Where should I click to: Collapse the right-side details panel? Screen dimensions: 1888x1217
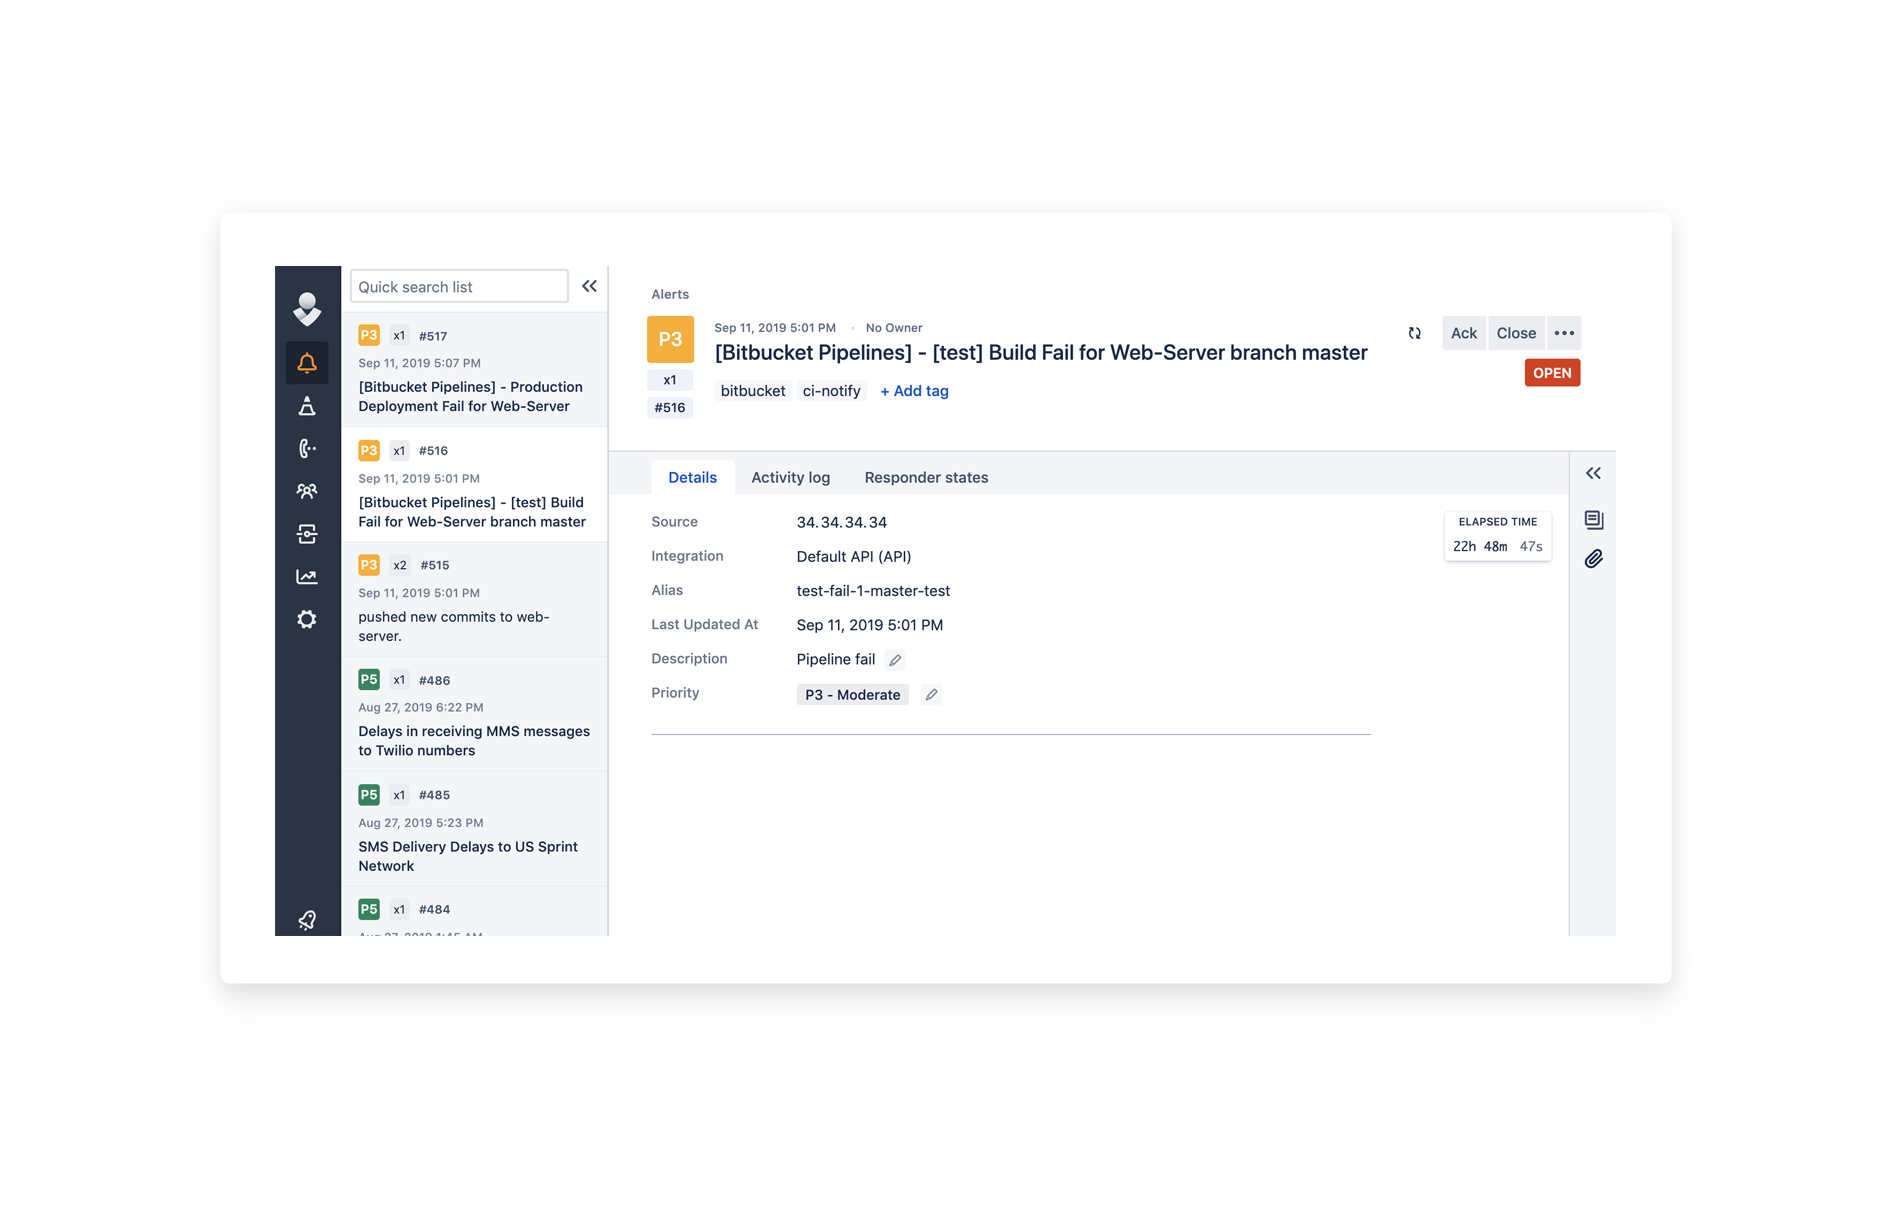(x=1594, y=472)
